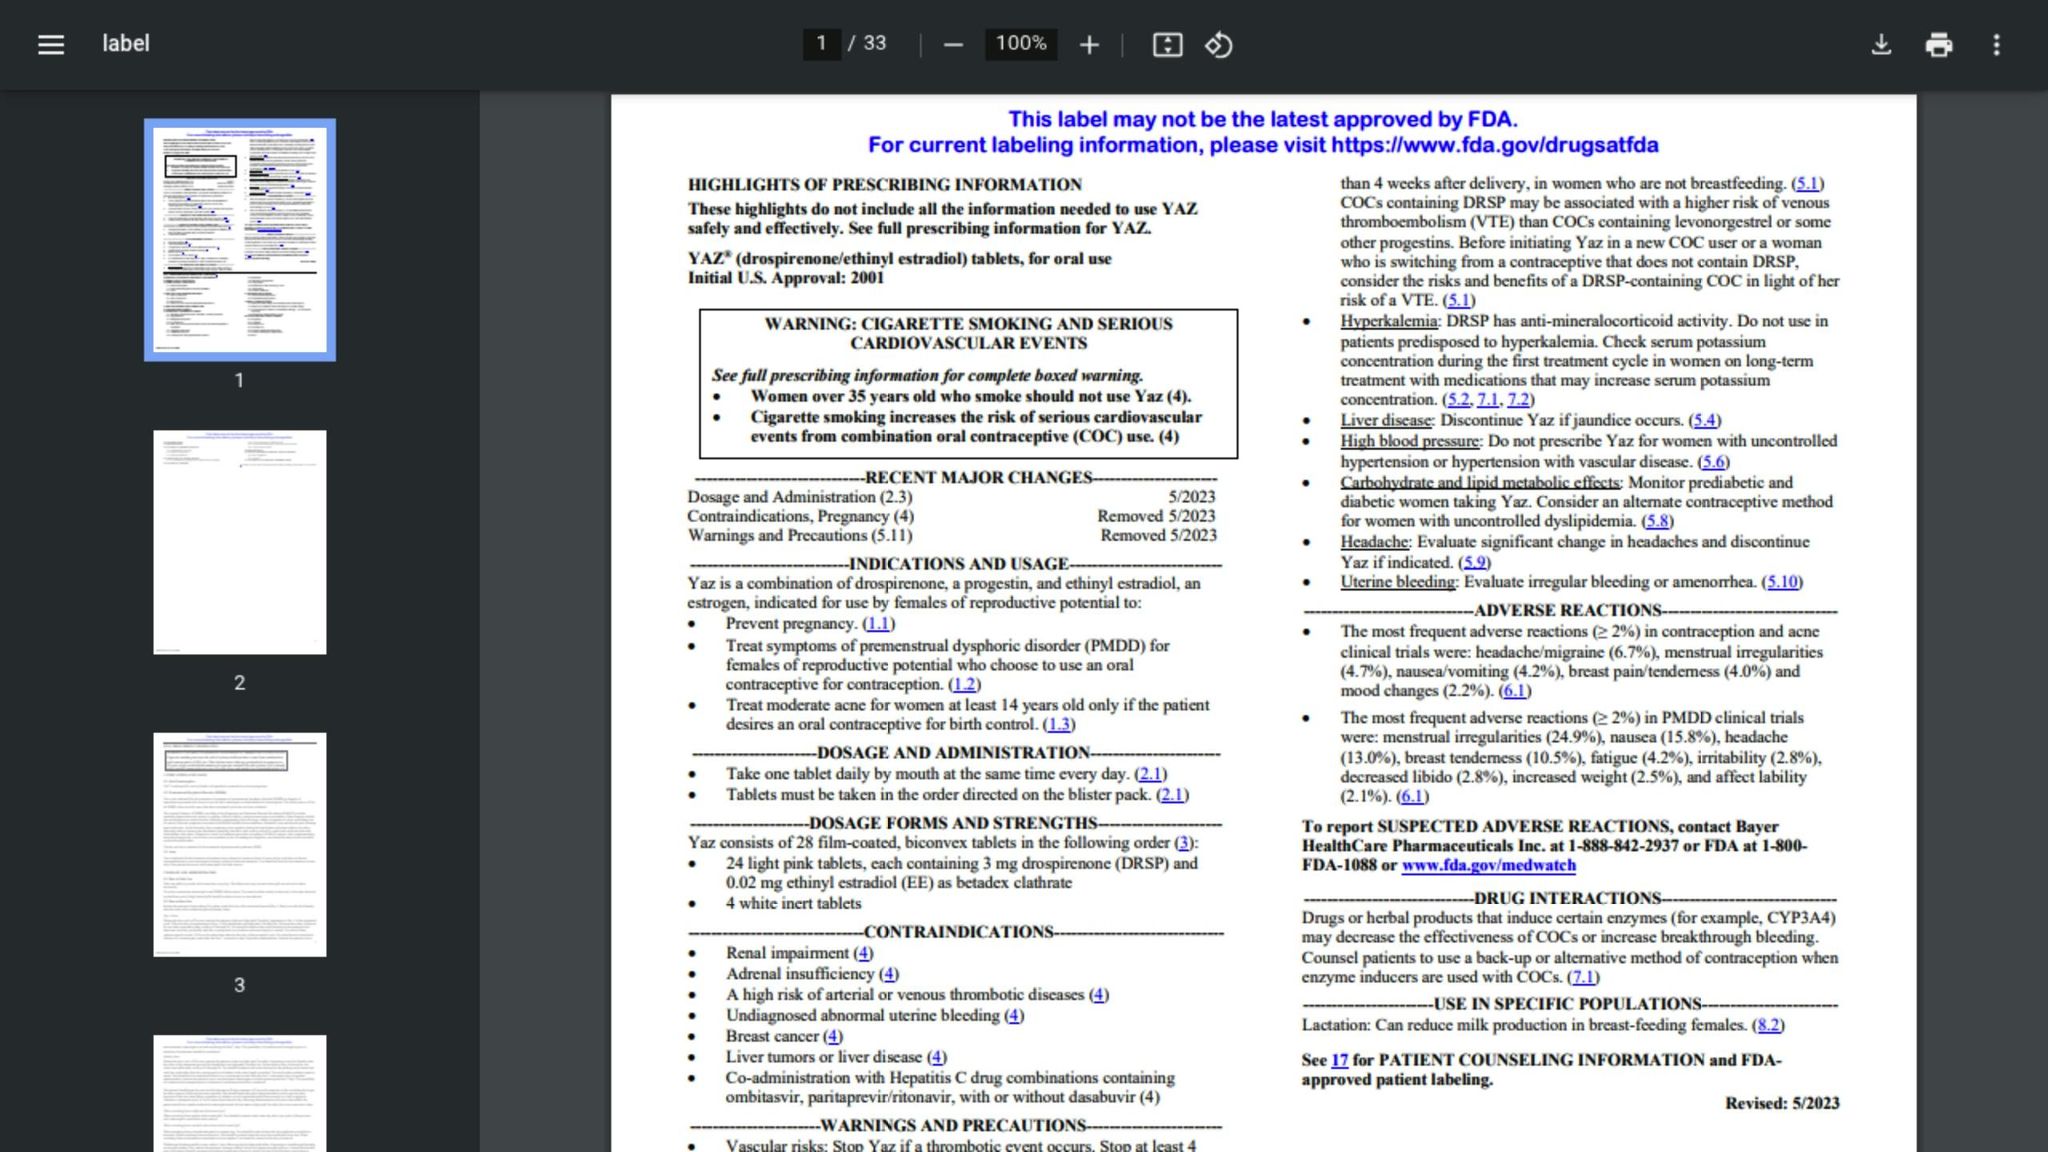Viewport: 2048px width, 1152px height.
Task: Print the document
Action: click(1938, 44)
